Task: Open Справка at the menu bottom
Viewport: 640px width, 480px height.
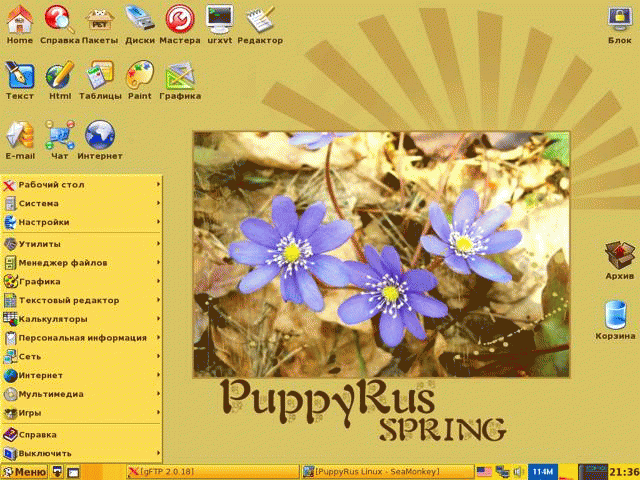Action: point(82,435)
